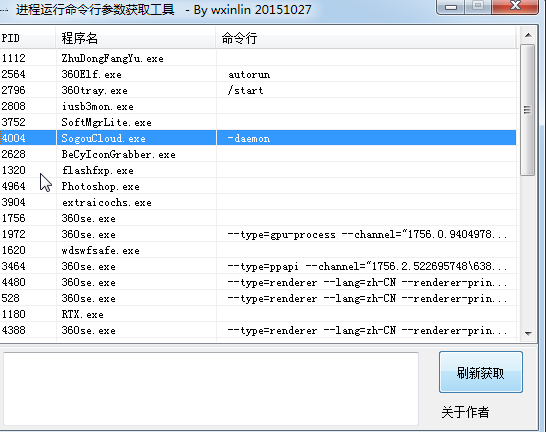Select the SoftMgrLite.exe process
546x432 pixels.
tap(258, 122)
